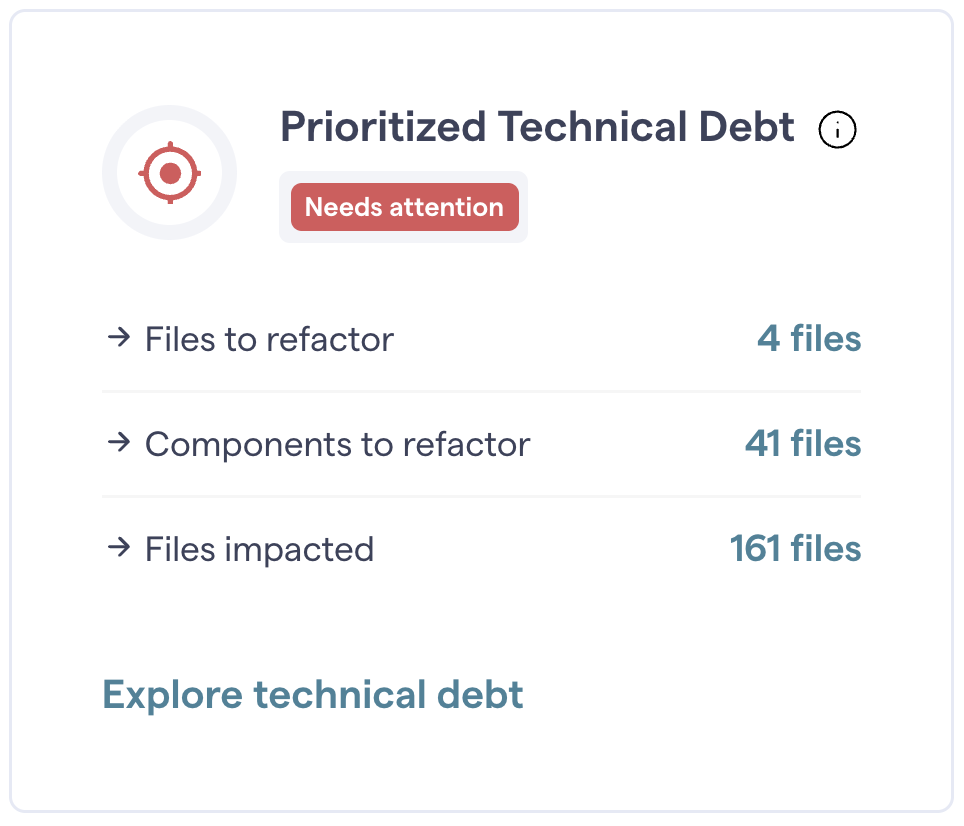Open the Explore technical debt link
Image resolution: width=964 pixels, height=826 pixels.
tap(313, 695)
